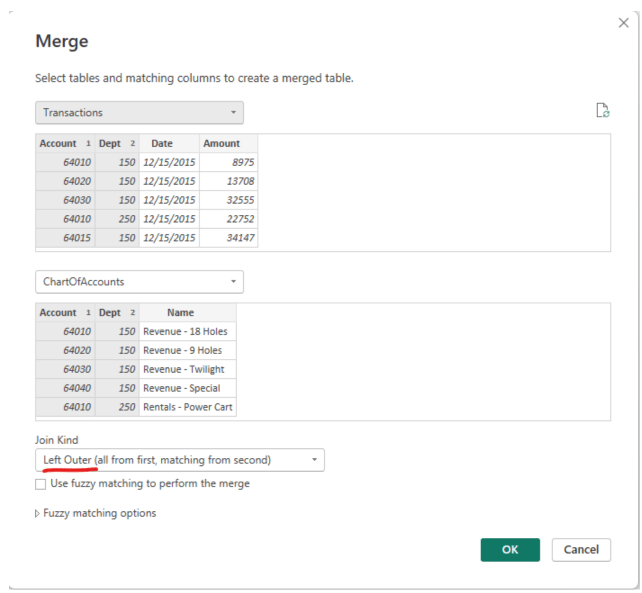Click the Revenue - 18 Holes cell

coord(187,332)
